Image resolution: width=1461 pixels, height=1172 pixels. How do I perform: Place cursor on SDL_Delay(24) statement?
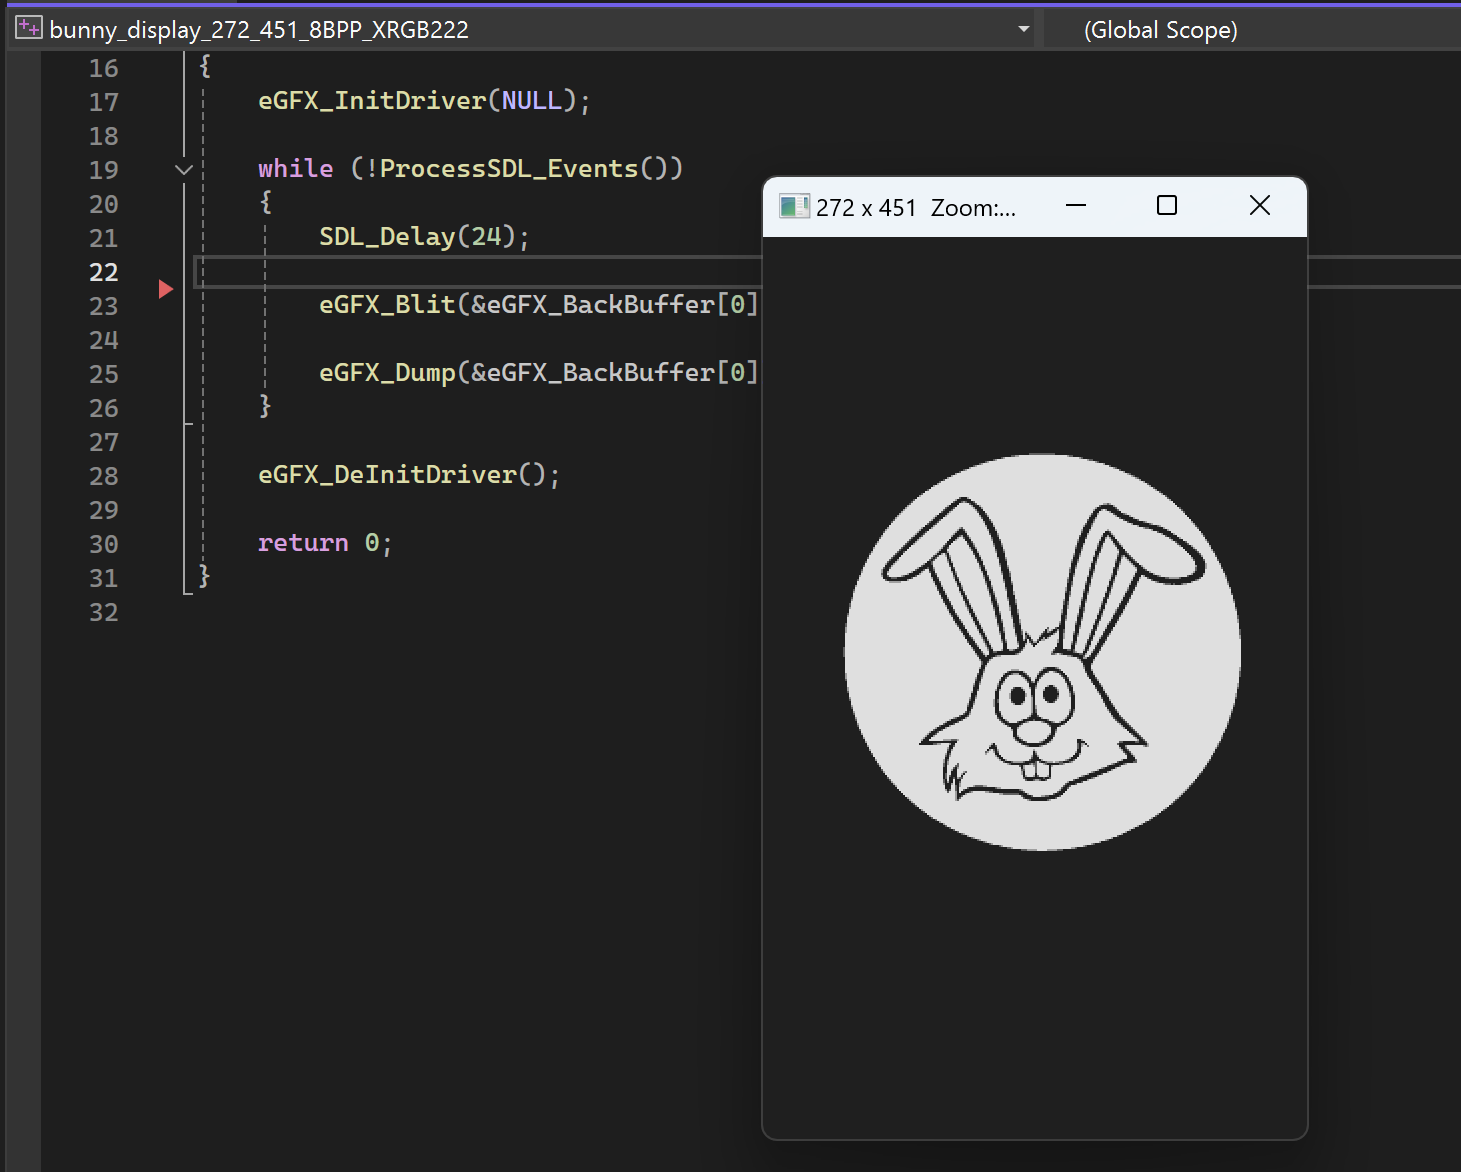pyautogui.click(x=422, y=237)
